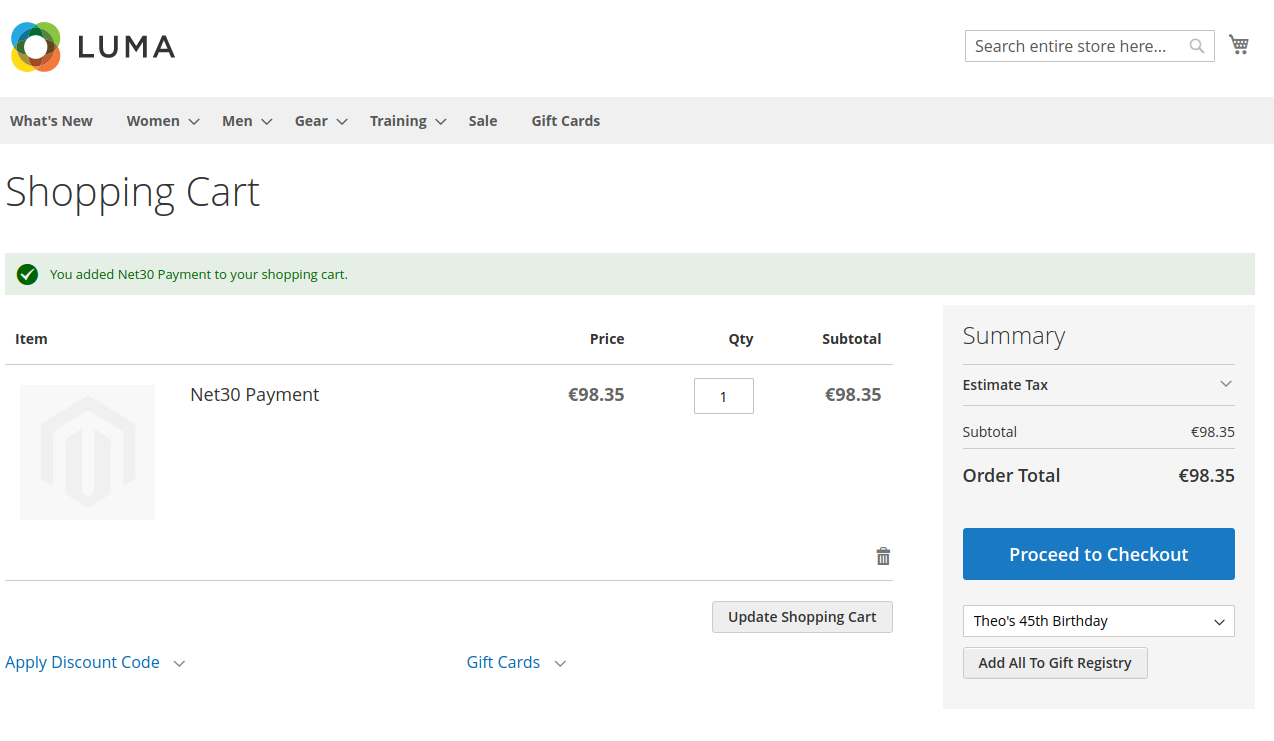Open the gift registry dropdown

pyautogui.click(x=1098, y=621)
